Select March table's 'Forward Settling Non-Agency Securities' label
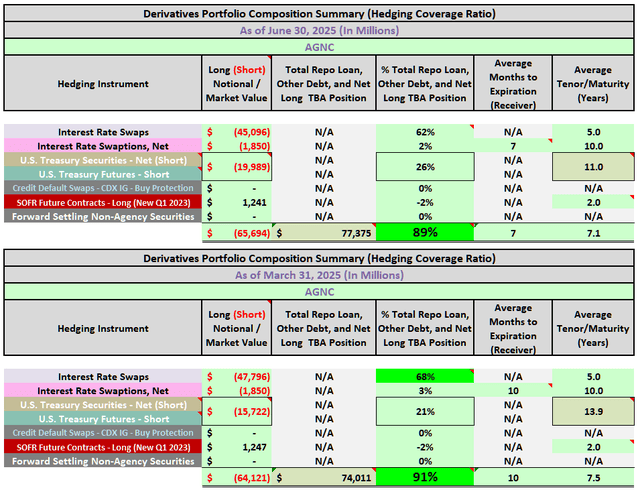Screen dimensions: 640x490 point(103,461)
